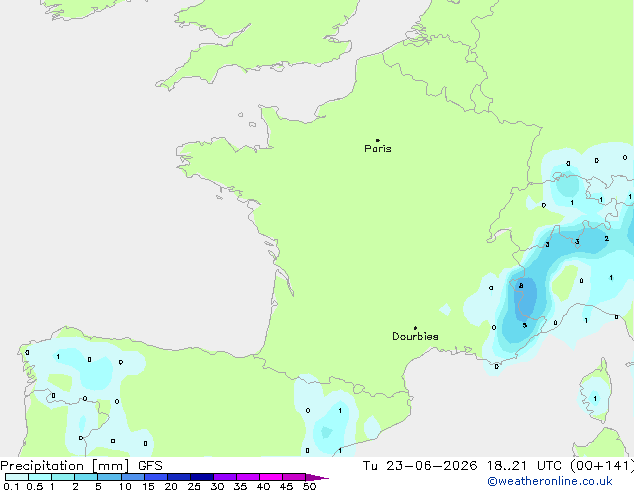Click the Dourbies city label
This screenshot has width=634, height=490.
point(415,336)
